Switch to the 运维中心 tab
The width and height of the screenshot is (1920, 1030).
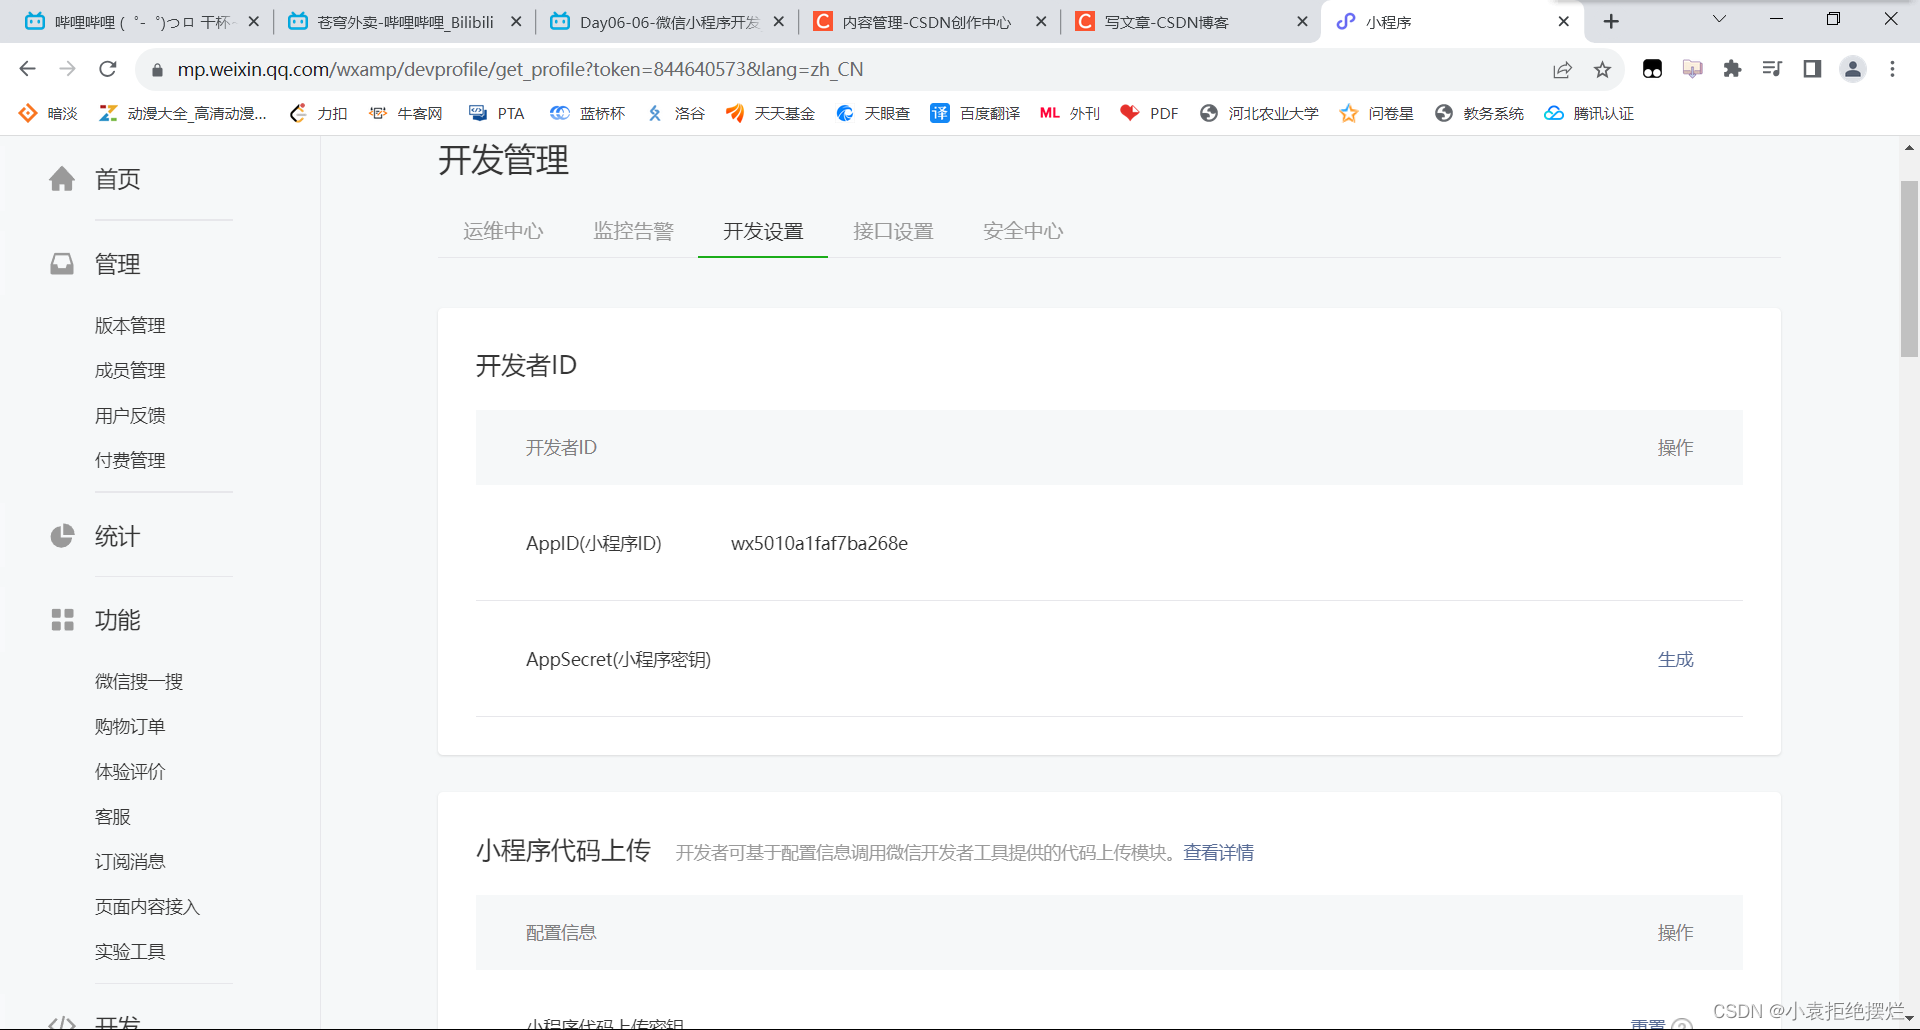click(503, 231)
